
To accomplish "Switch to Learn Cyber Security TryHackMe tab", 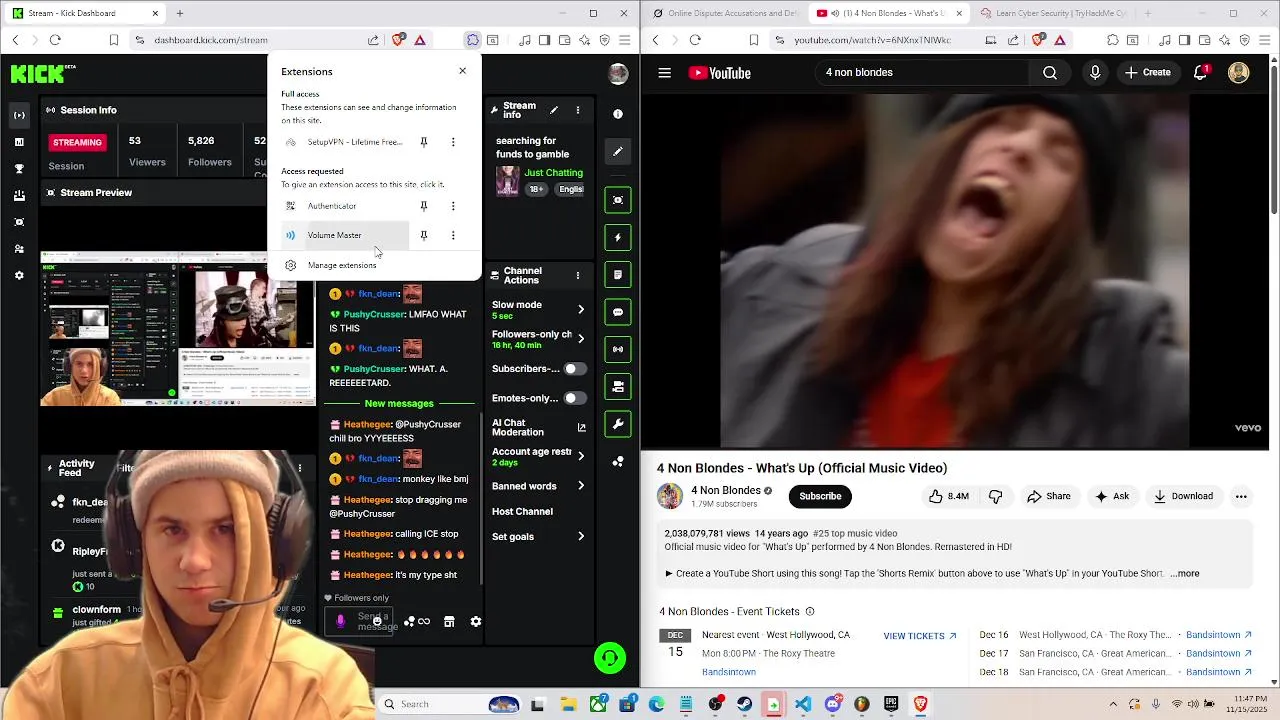I will (1055, 13).
